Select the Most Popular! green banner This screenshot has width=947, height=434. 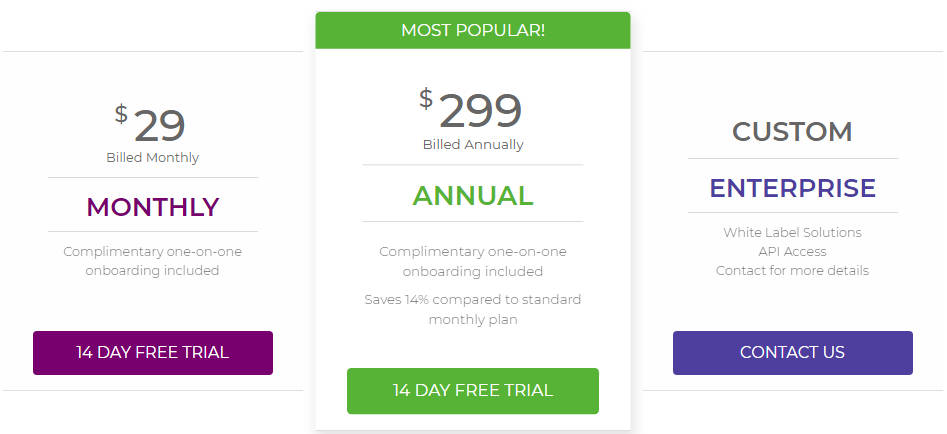(x=473, y=30)
